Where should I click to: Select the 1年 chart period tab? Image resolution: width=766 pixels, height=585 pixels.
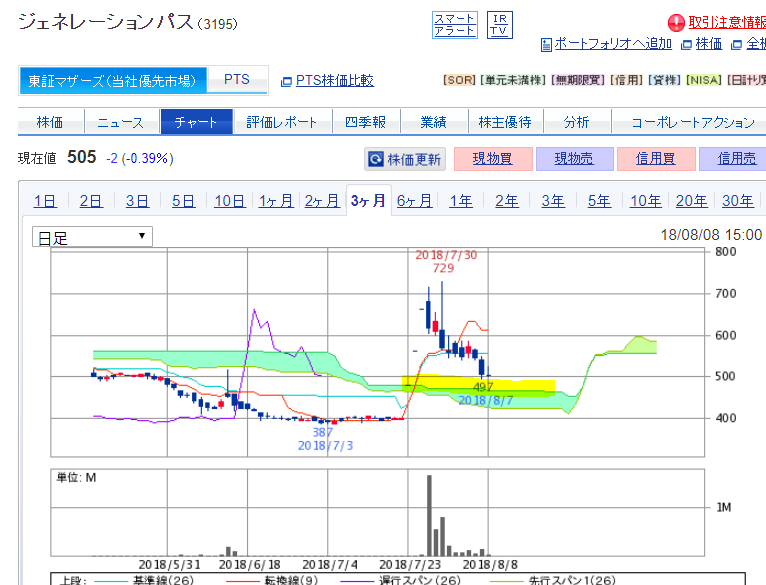coord(461,201)
